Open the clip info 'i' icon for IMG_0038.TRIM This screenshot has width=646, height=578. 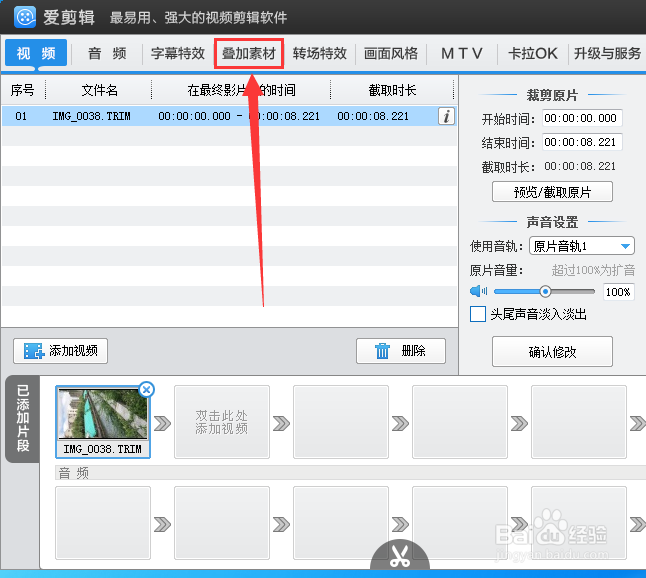(x=446, y=116)
